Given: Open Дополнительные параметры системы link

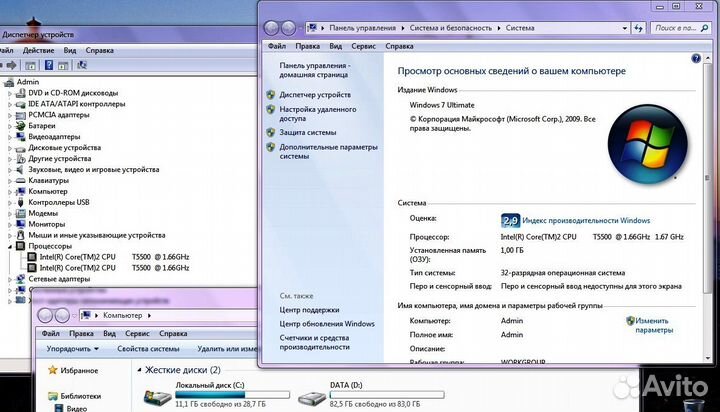Looking at the screenshot, I should (x=328, y=151).
